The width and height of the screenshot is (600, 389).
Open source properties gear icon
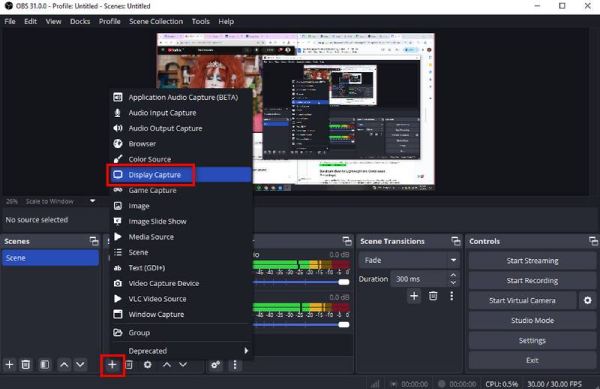pyautogui.click(x=147, y=365)
